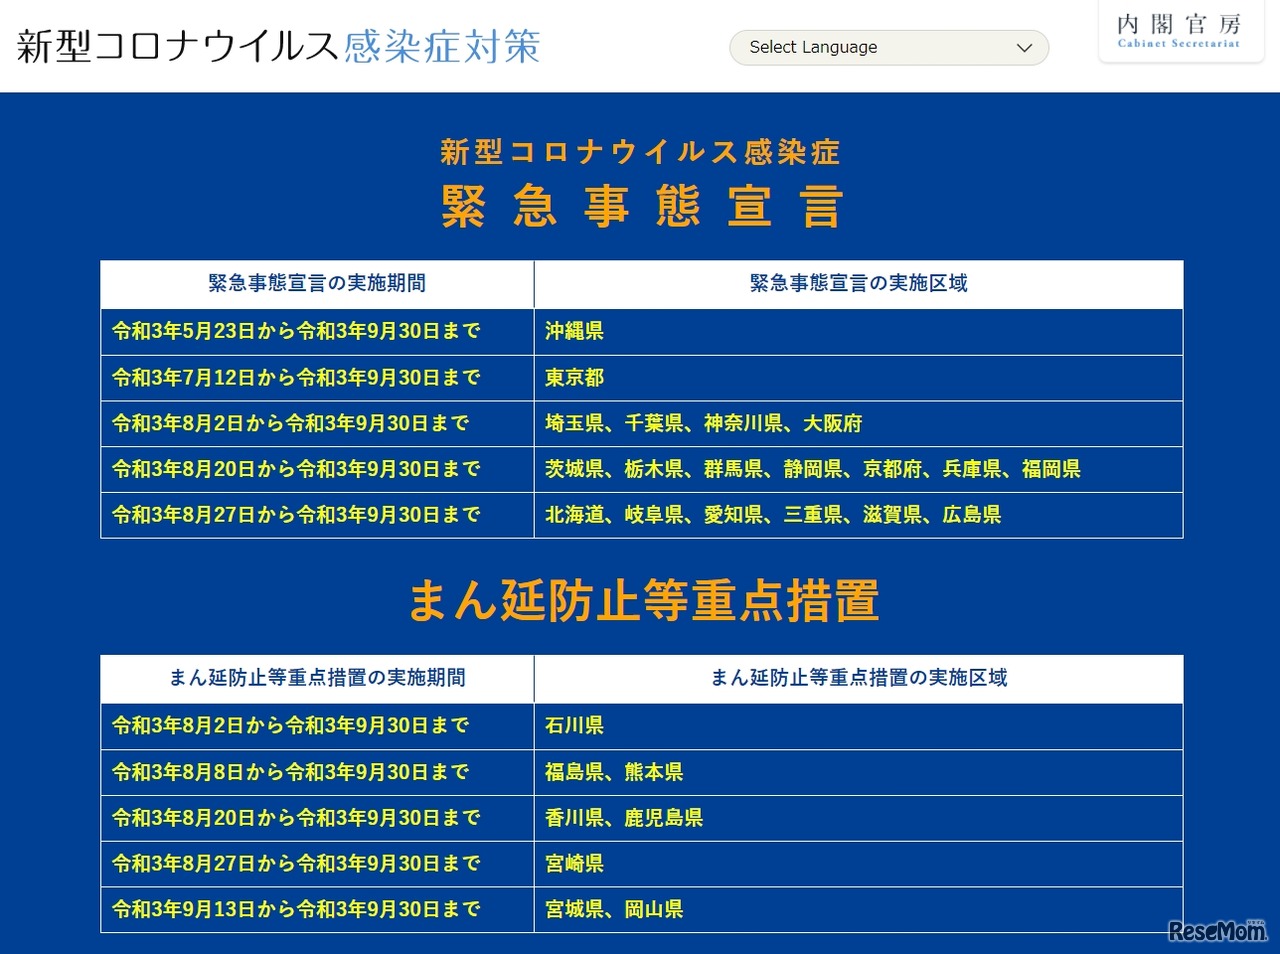Click the 香川県、鹿児島県 region cell
The width and height of the screenshot is (1280, 954).
[623, 818]
